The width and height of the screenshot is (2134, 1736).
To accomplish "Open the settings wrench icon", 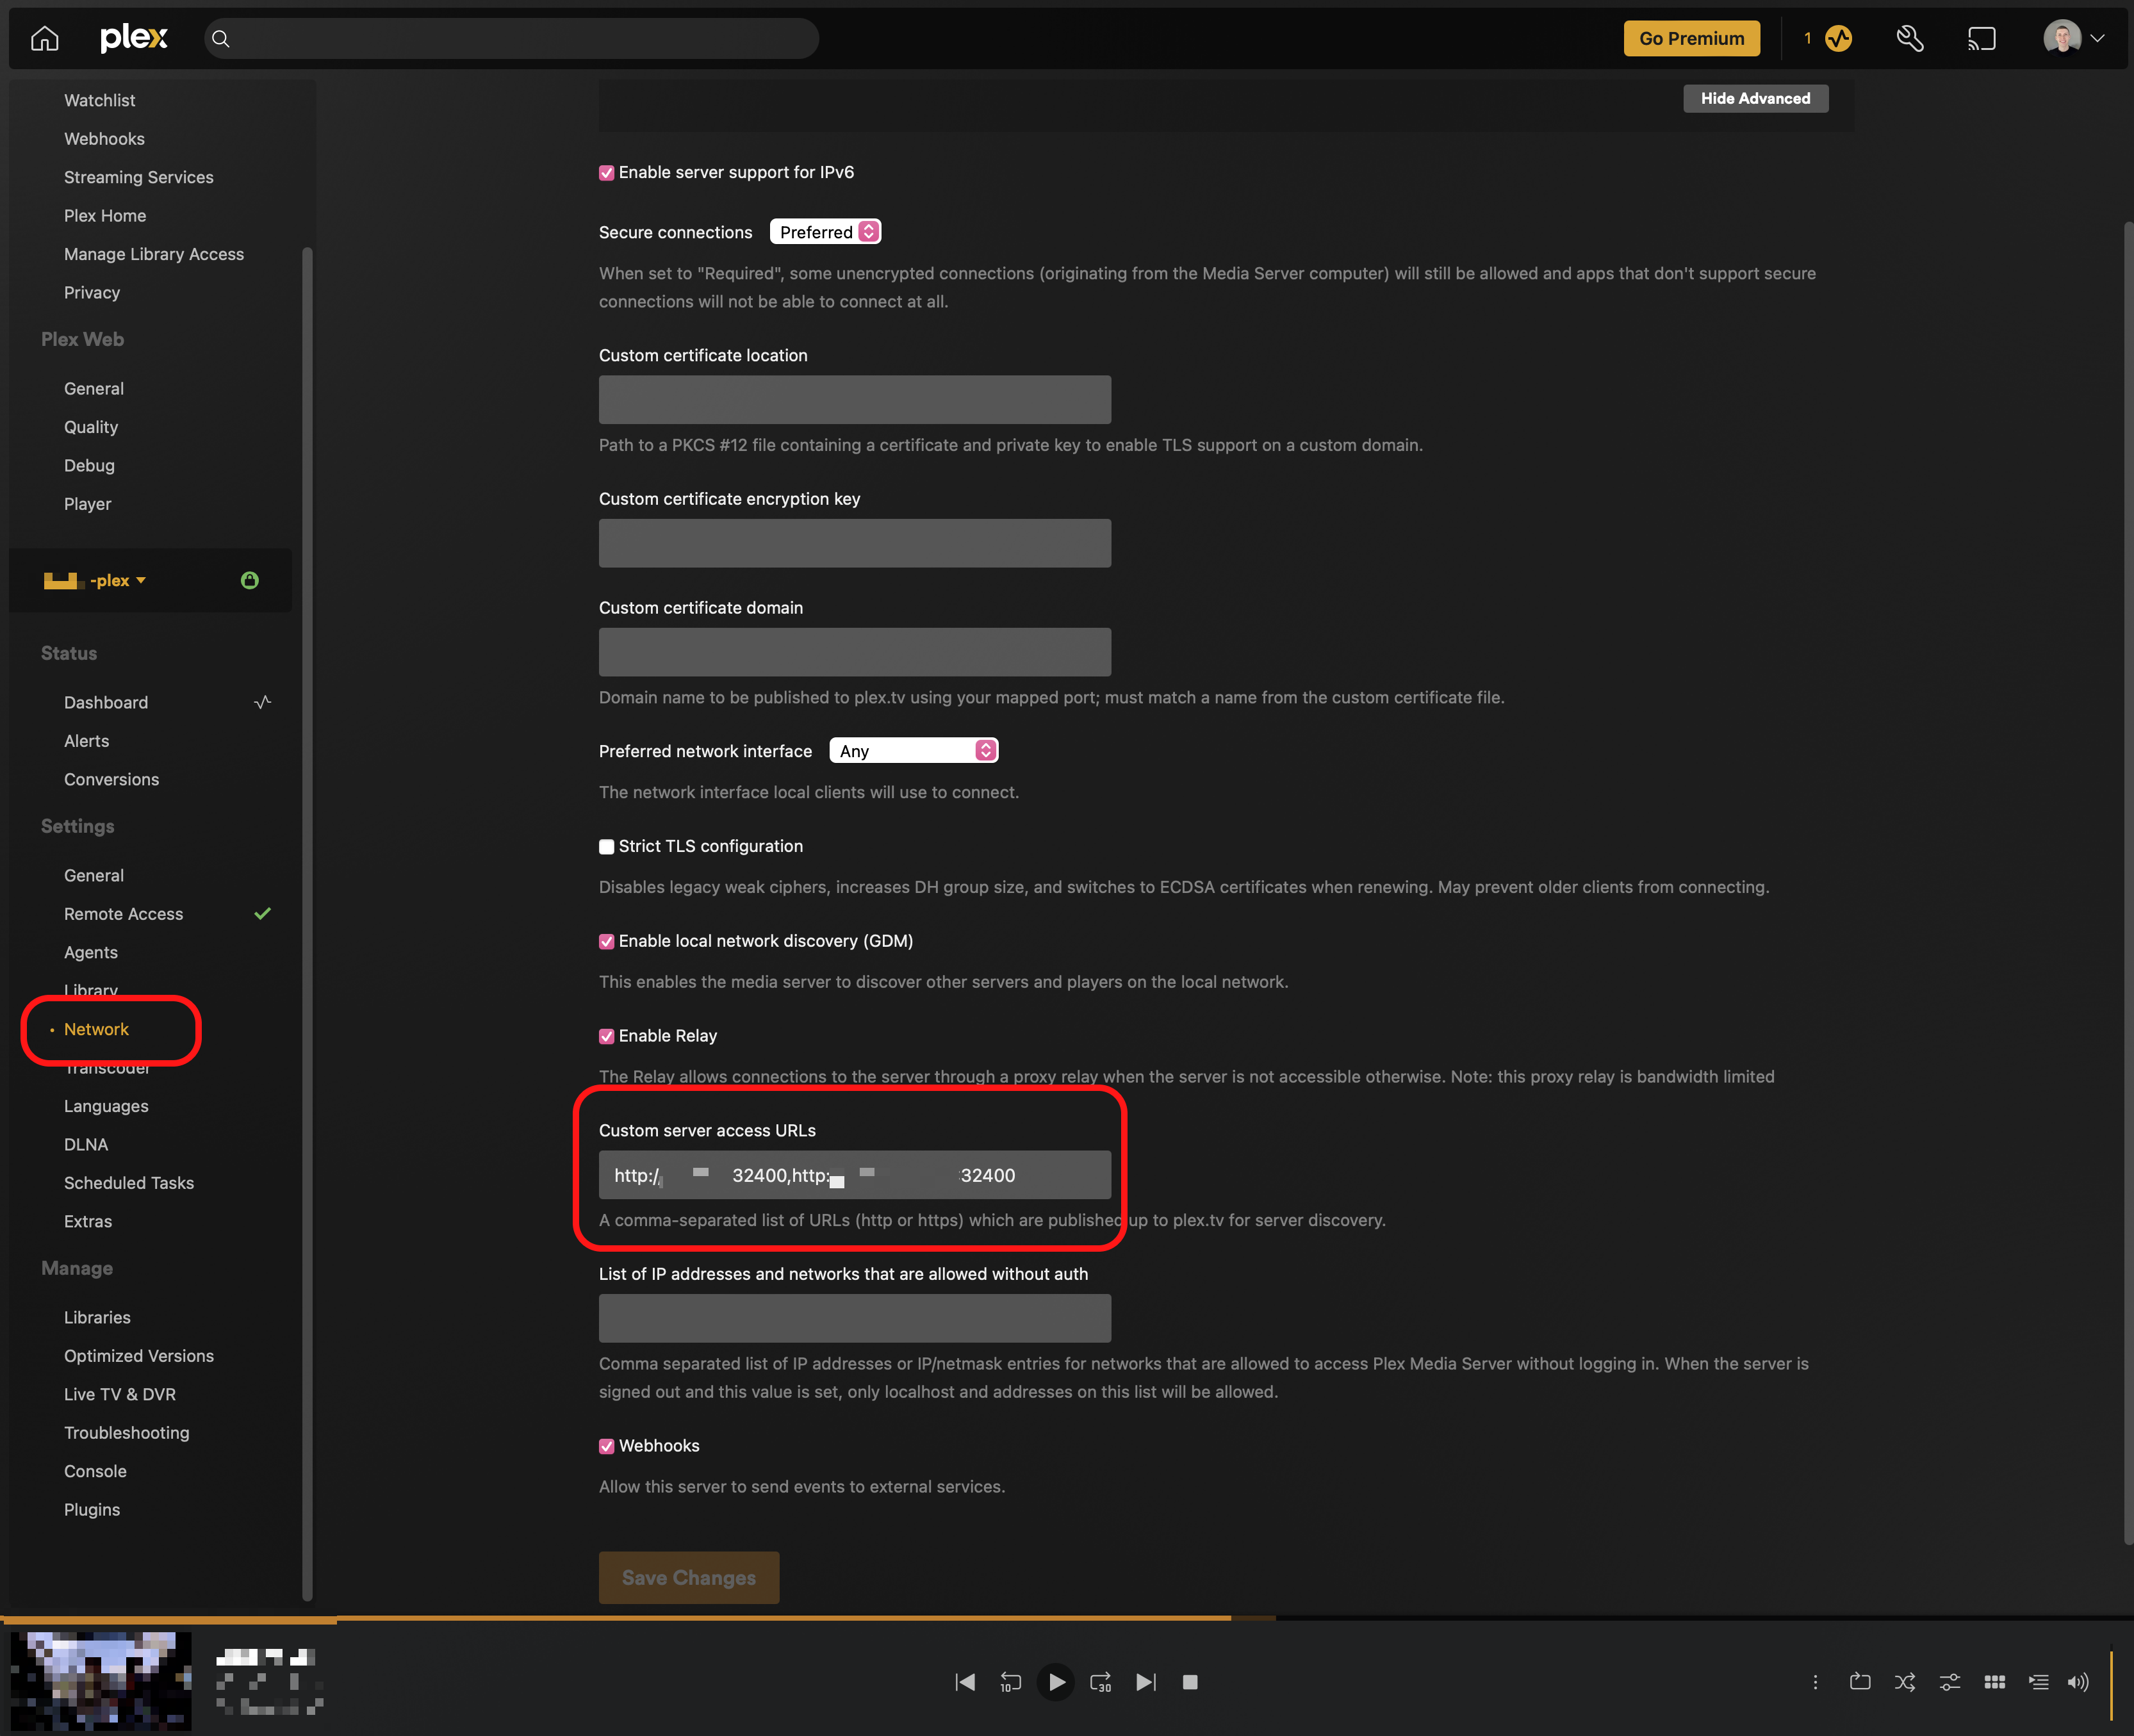I will pos(1910,39).
